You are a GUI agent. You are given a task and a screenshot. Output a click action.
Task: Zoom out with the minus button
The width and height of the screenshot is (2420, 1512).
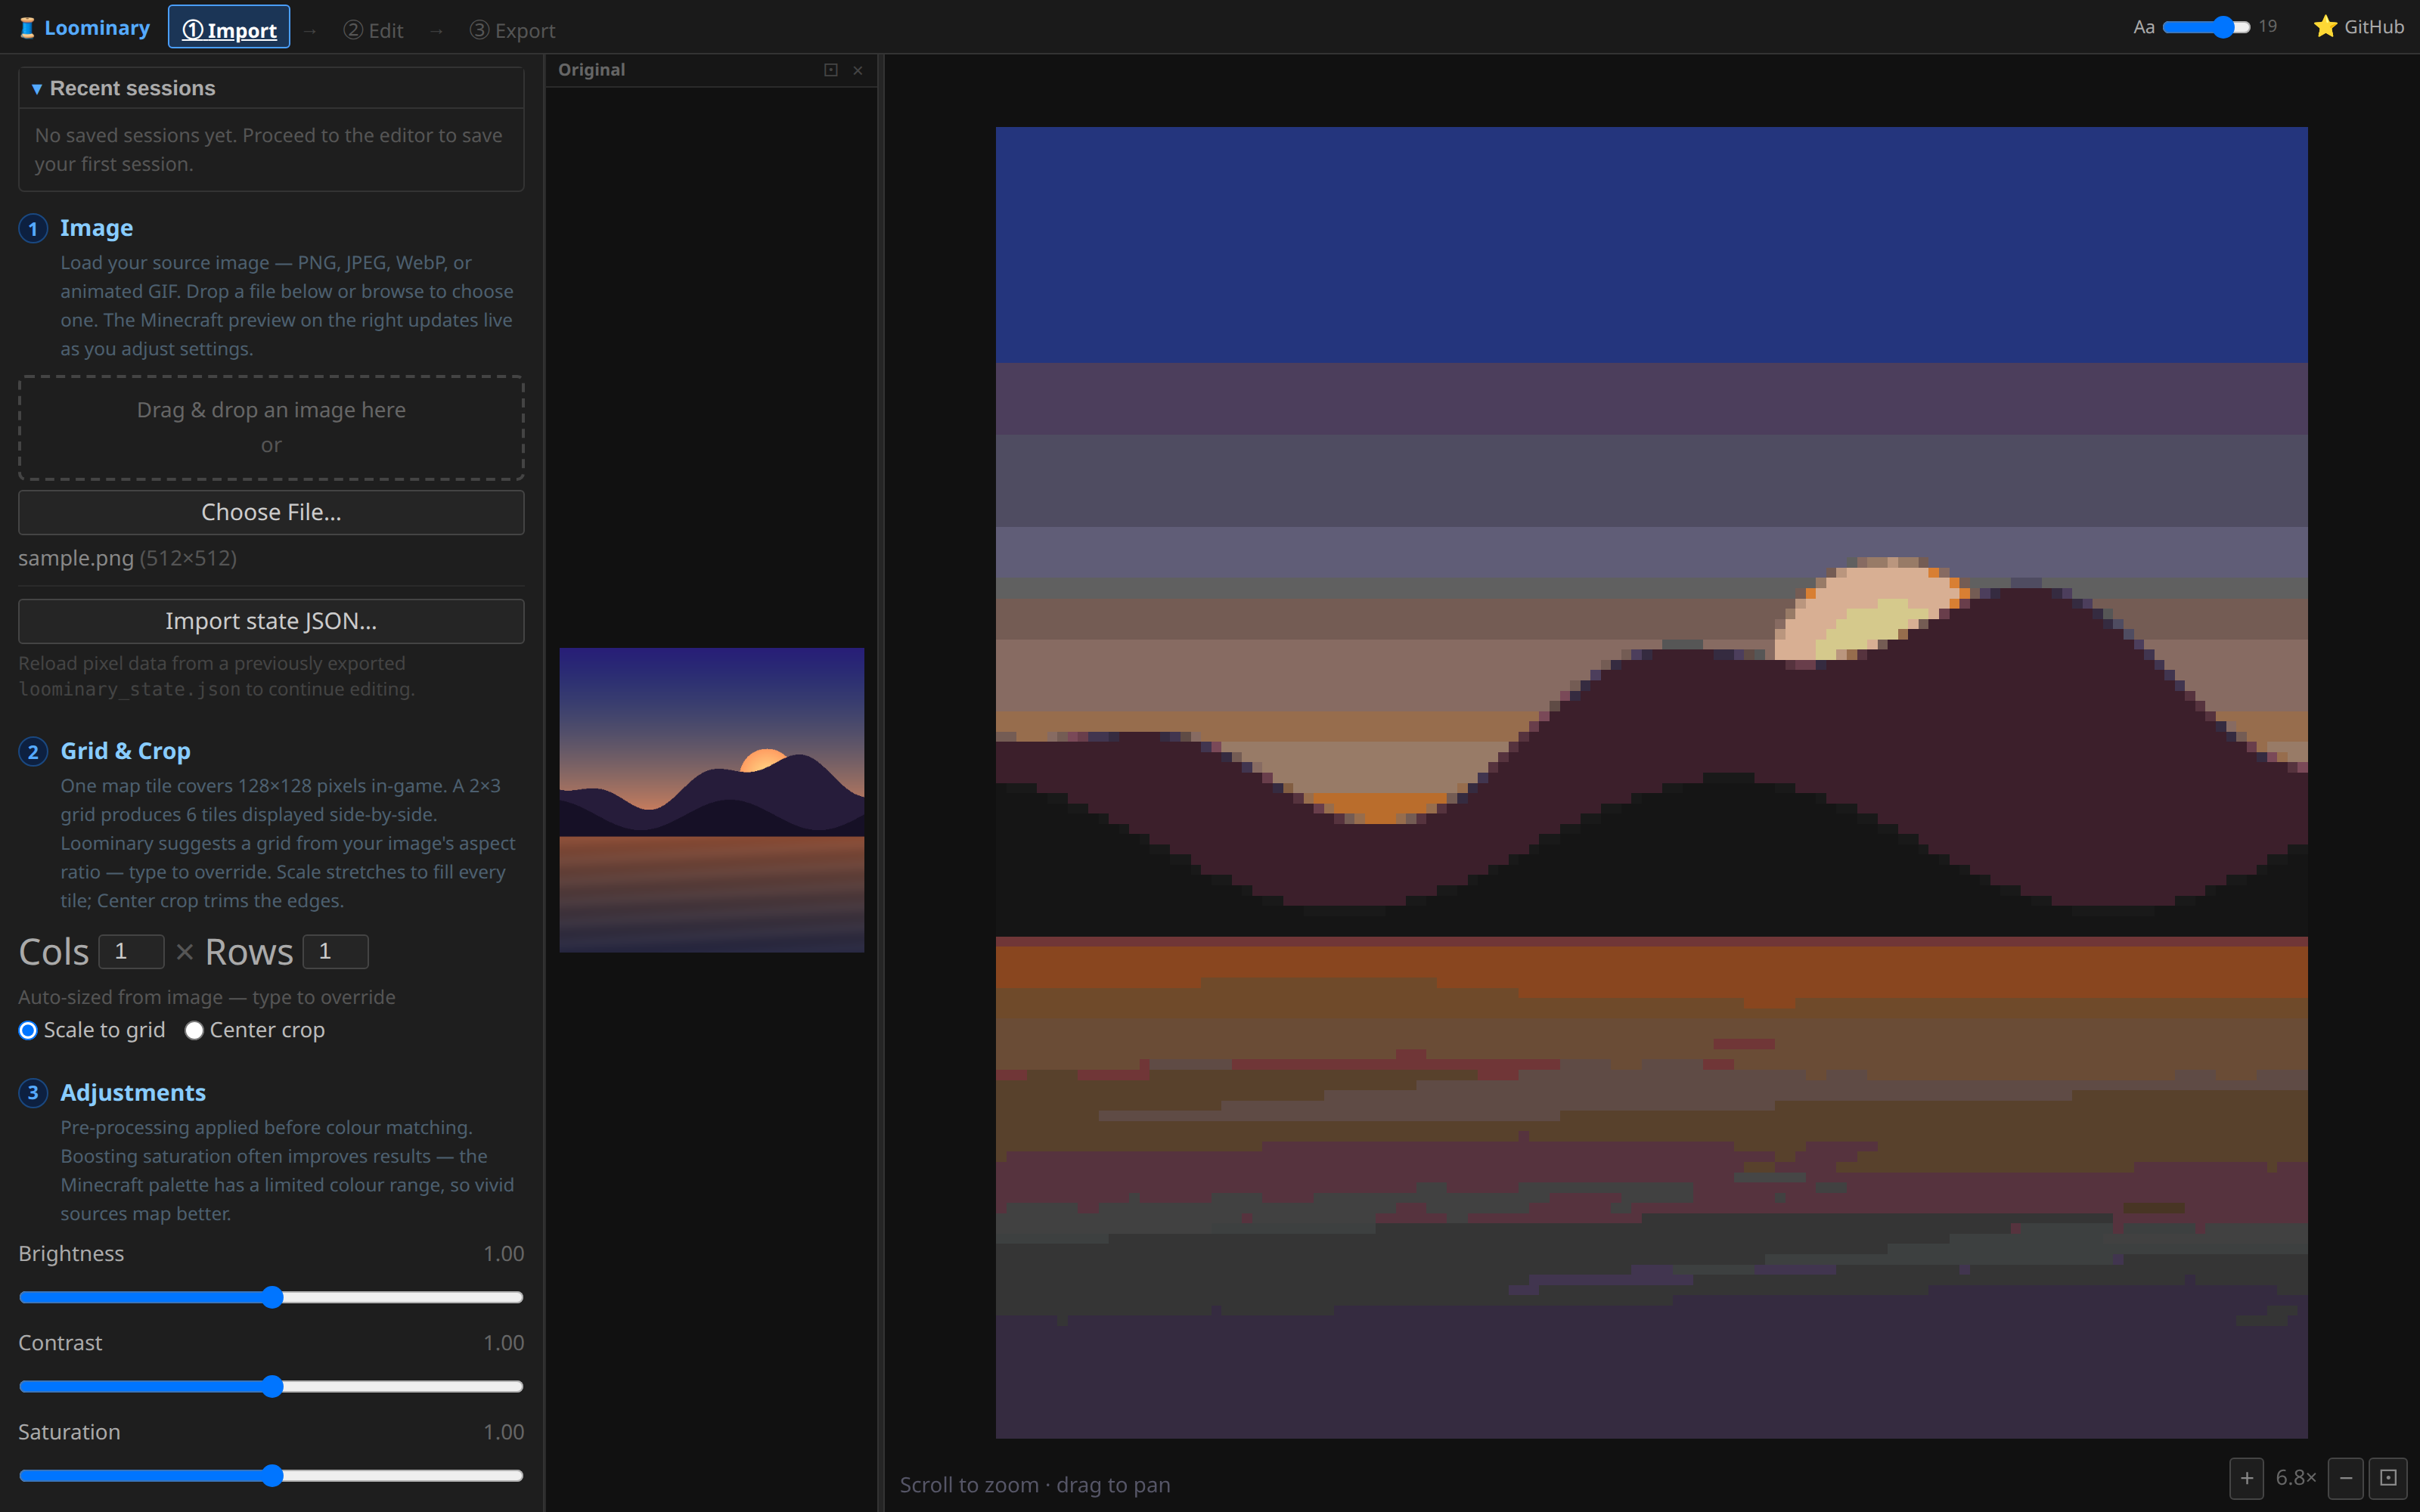[2346, 1478]
